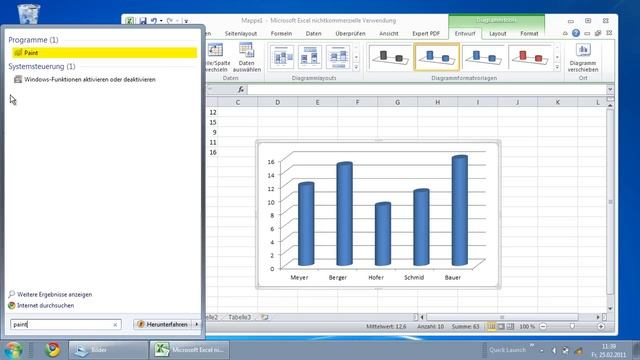The width and height of the screenshot is (640, 360).
Task: Open the Daten ribbon tab
Action: [313, 33]
